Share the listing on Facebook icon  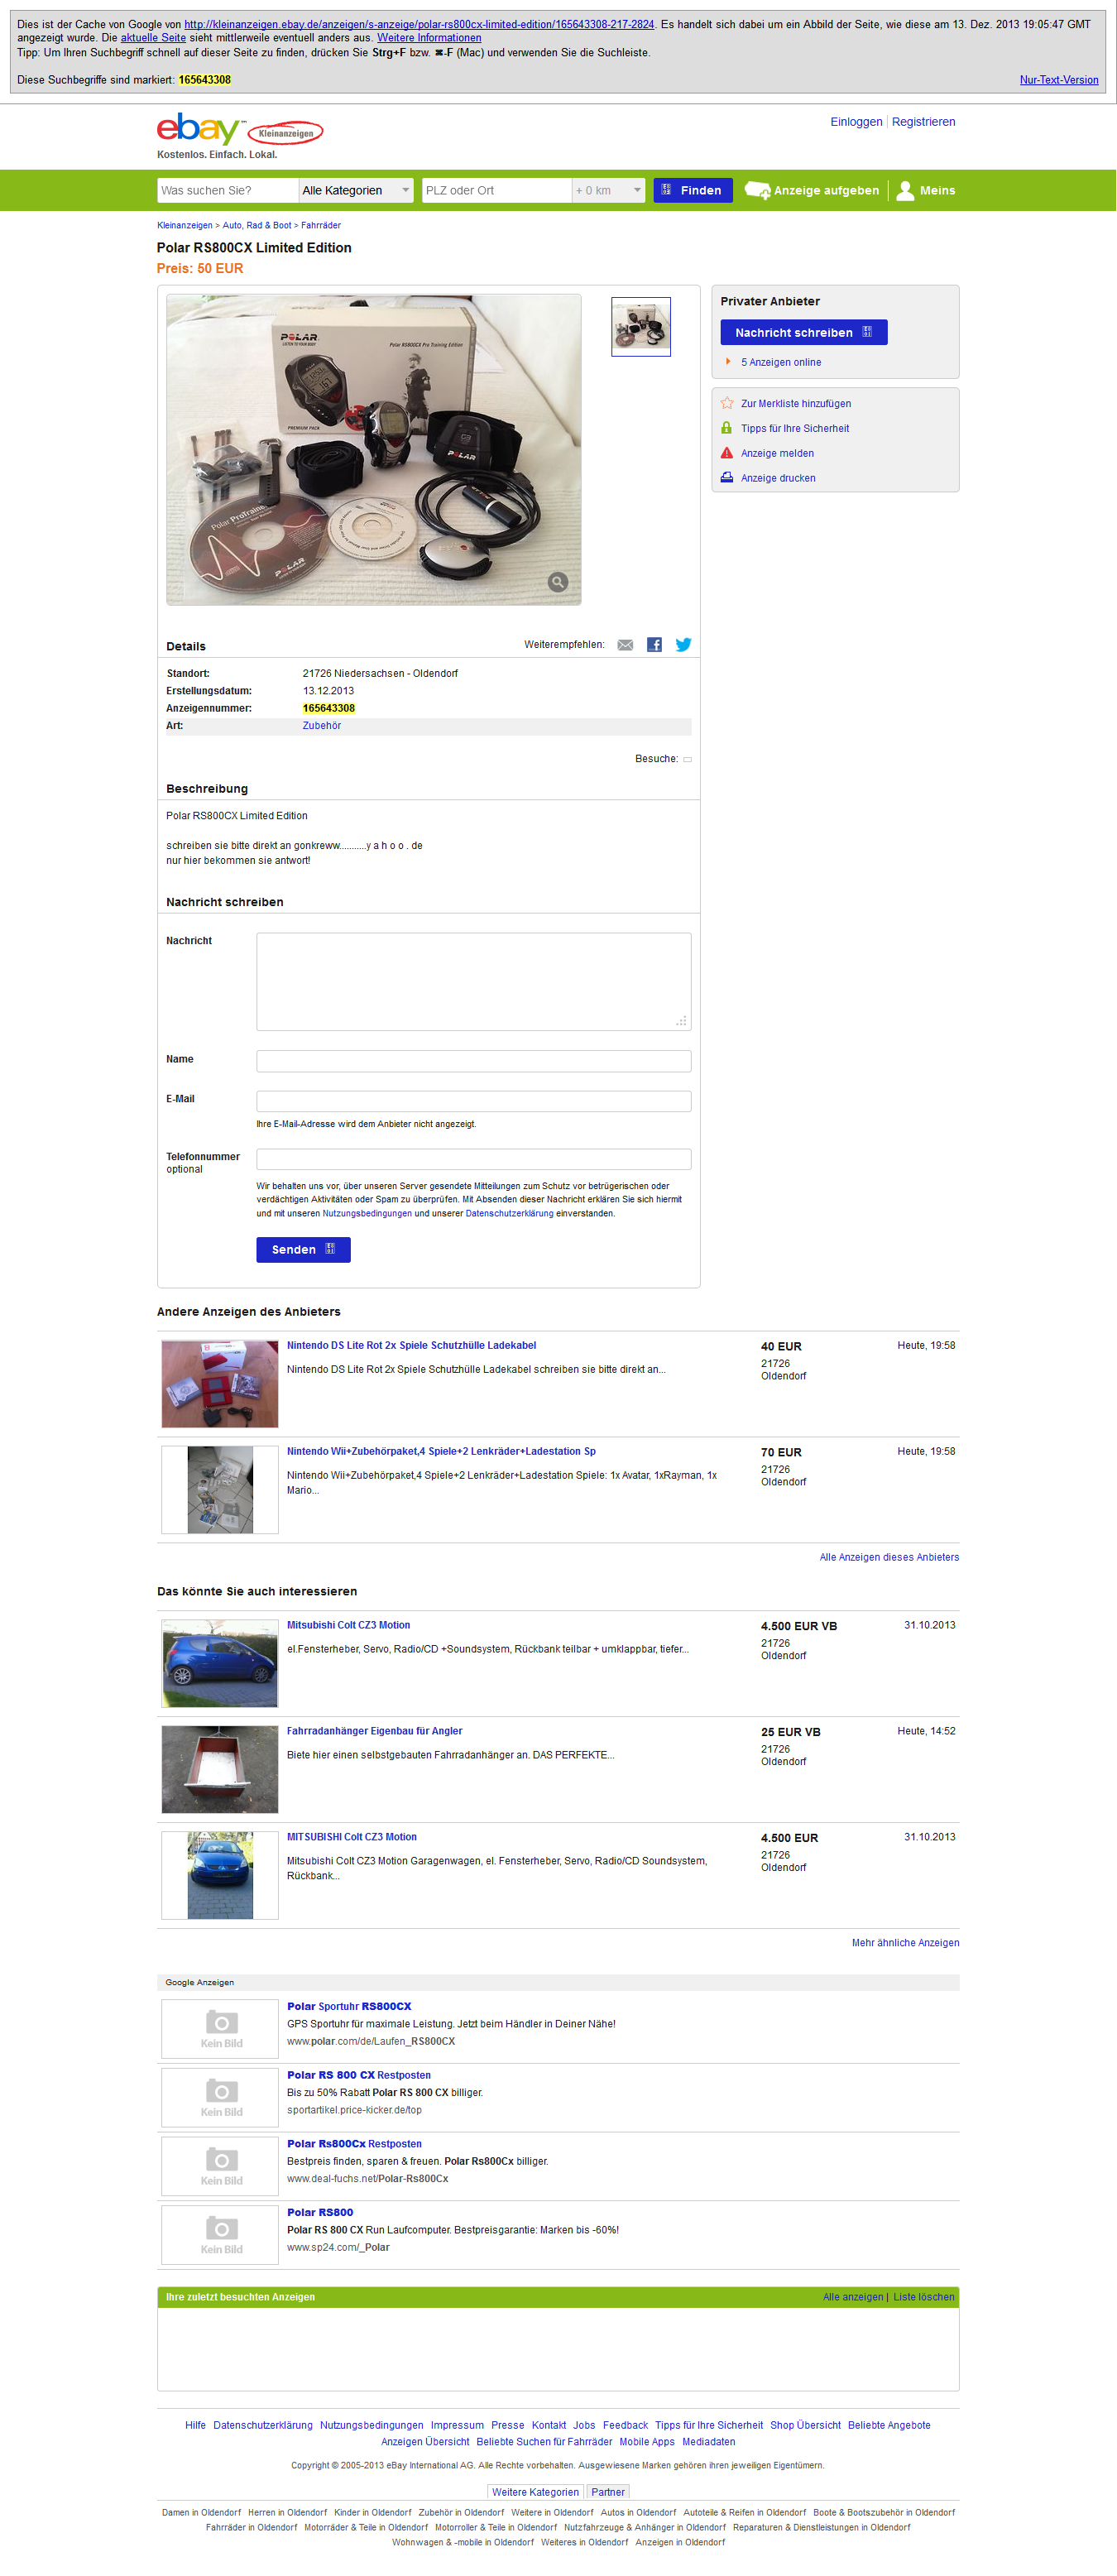click(654, 645)
